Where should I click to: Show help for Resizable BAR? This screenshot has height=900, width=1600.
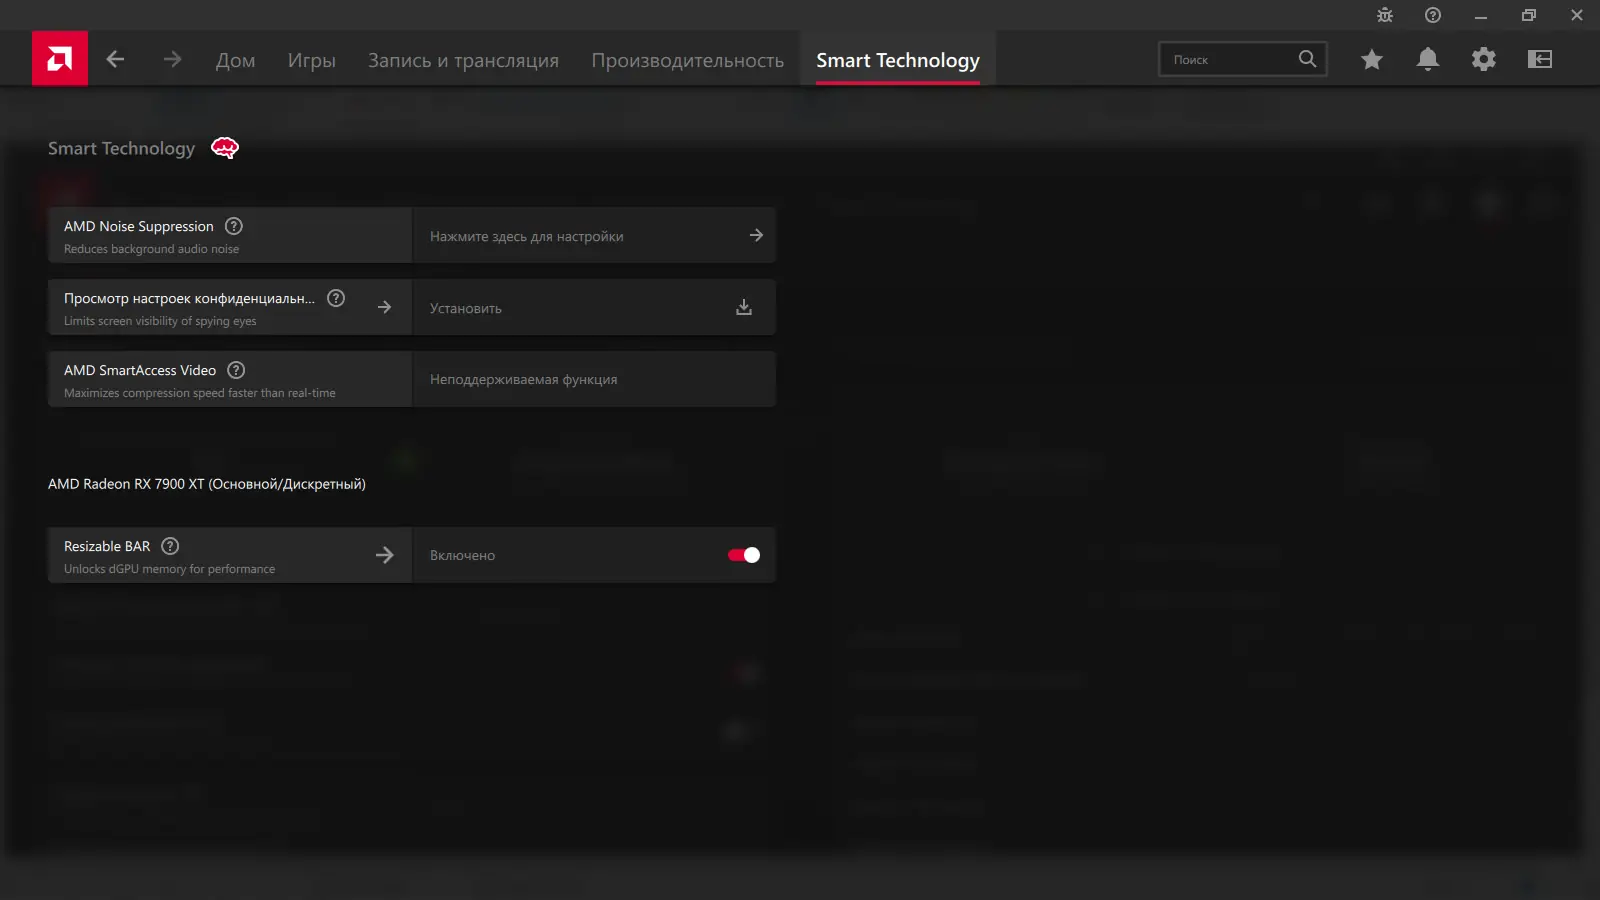point(170,546)
